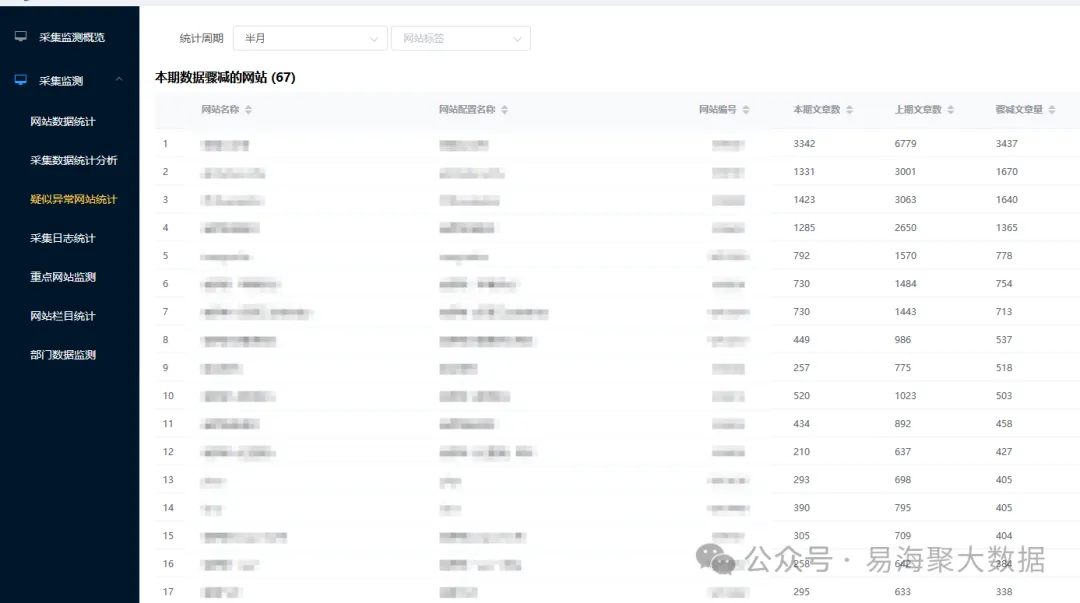Click value 458 in row 11
This screenshot has height=603, width=1080.
(1004, 424)
